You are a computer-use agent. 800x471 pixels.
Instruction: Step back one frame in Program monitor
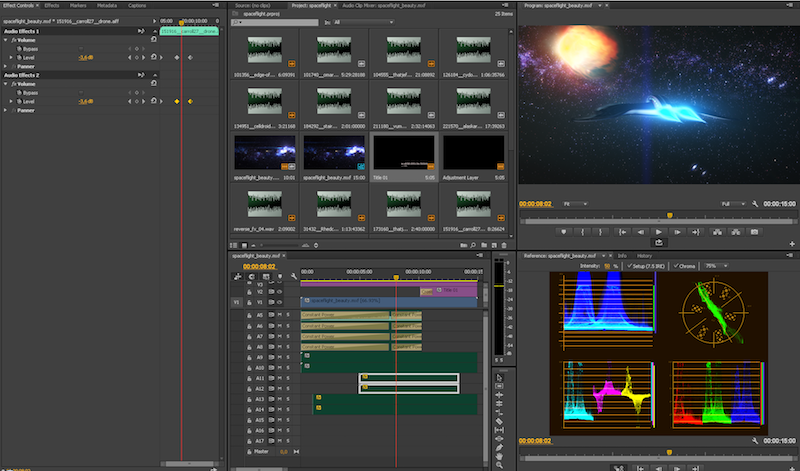click(x=641, y=232)
